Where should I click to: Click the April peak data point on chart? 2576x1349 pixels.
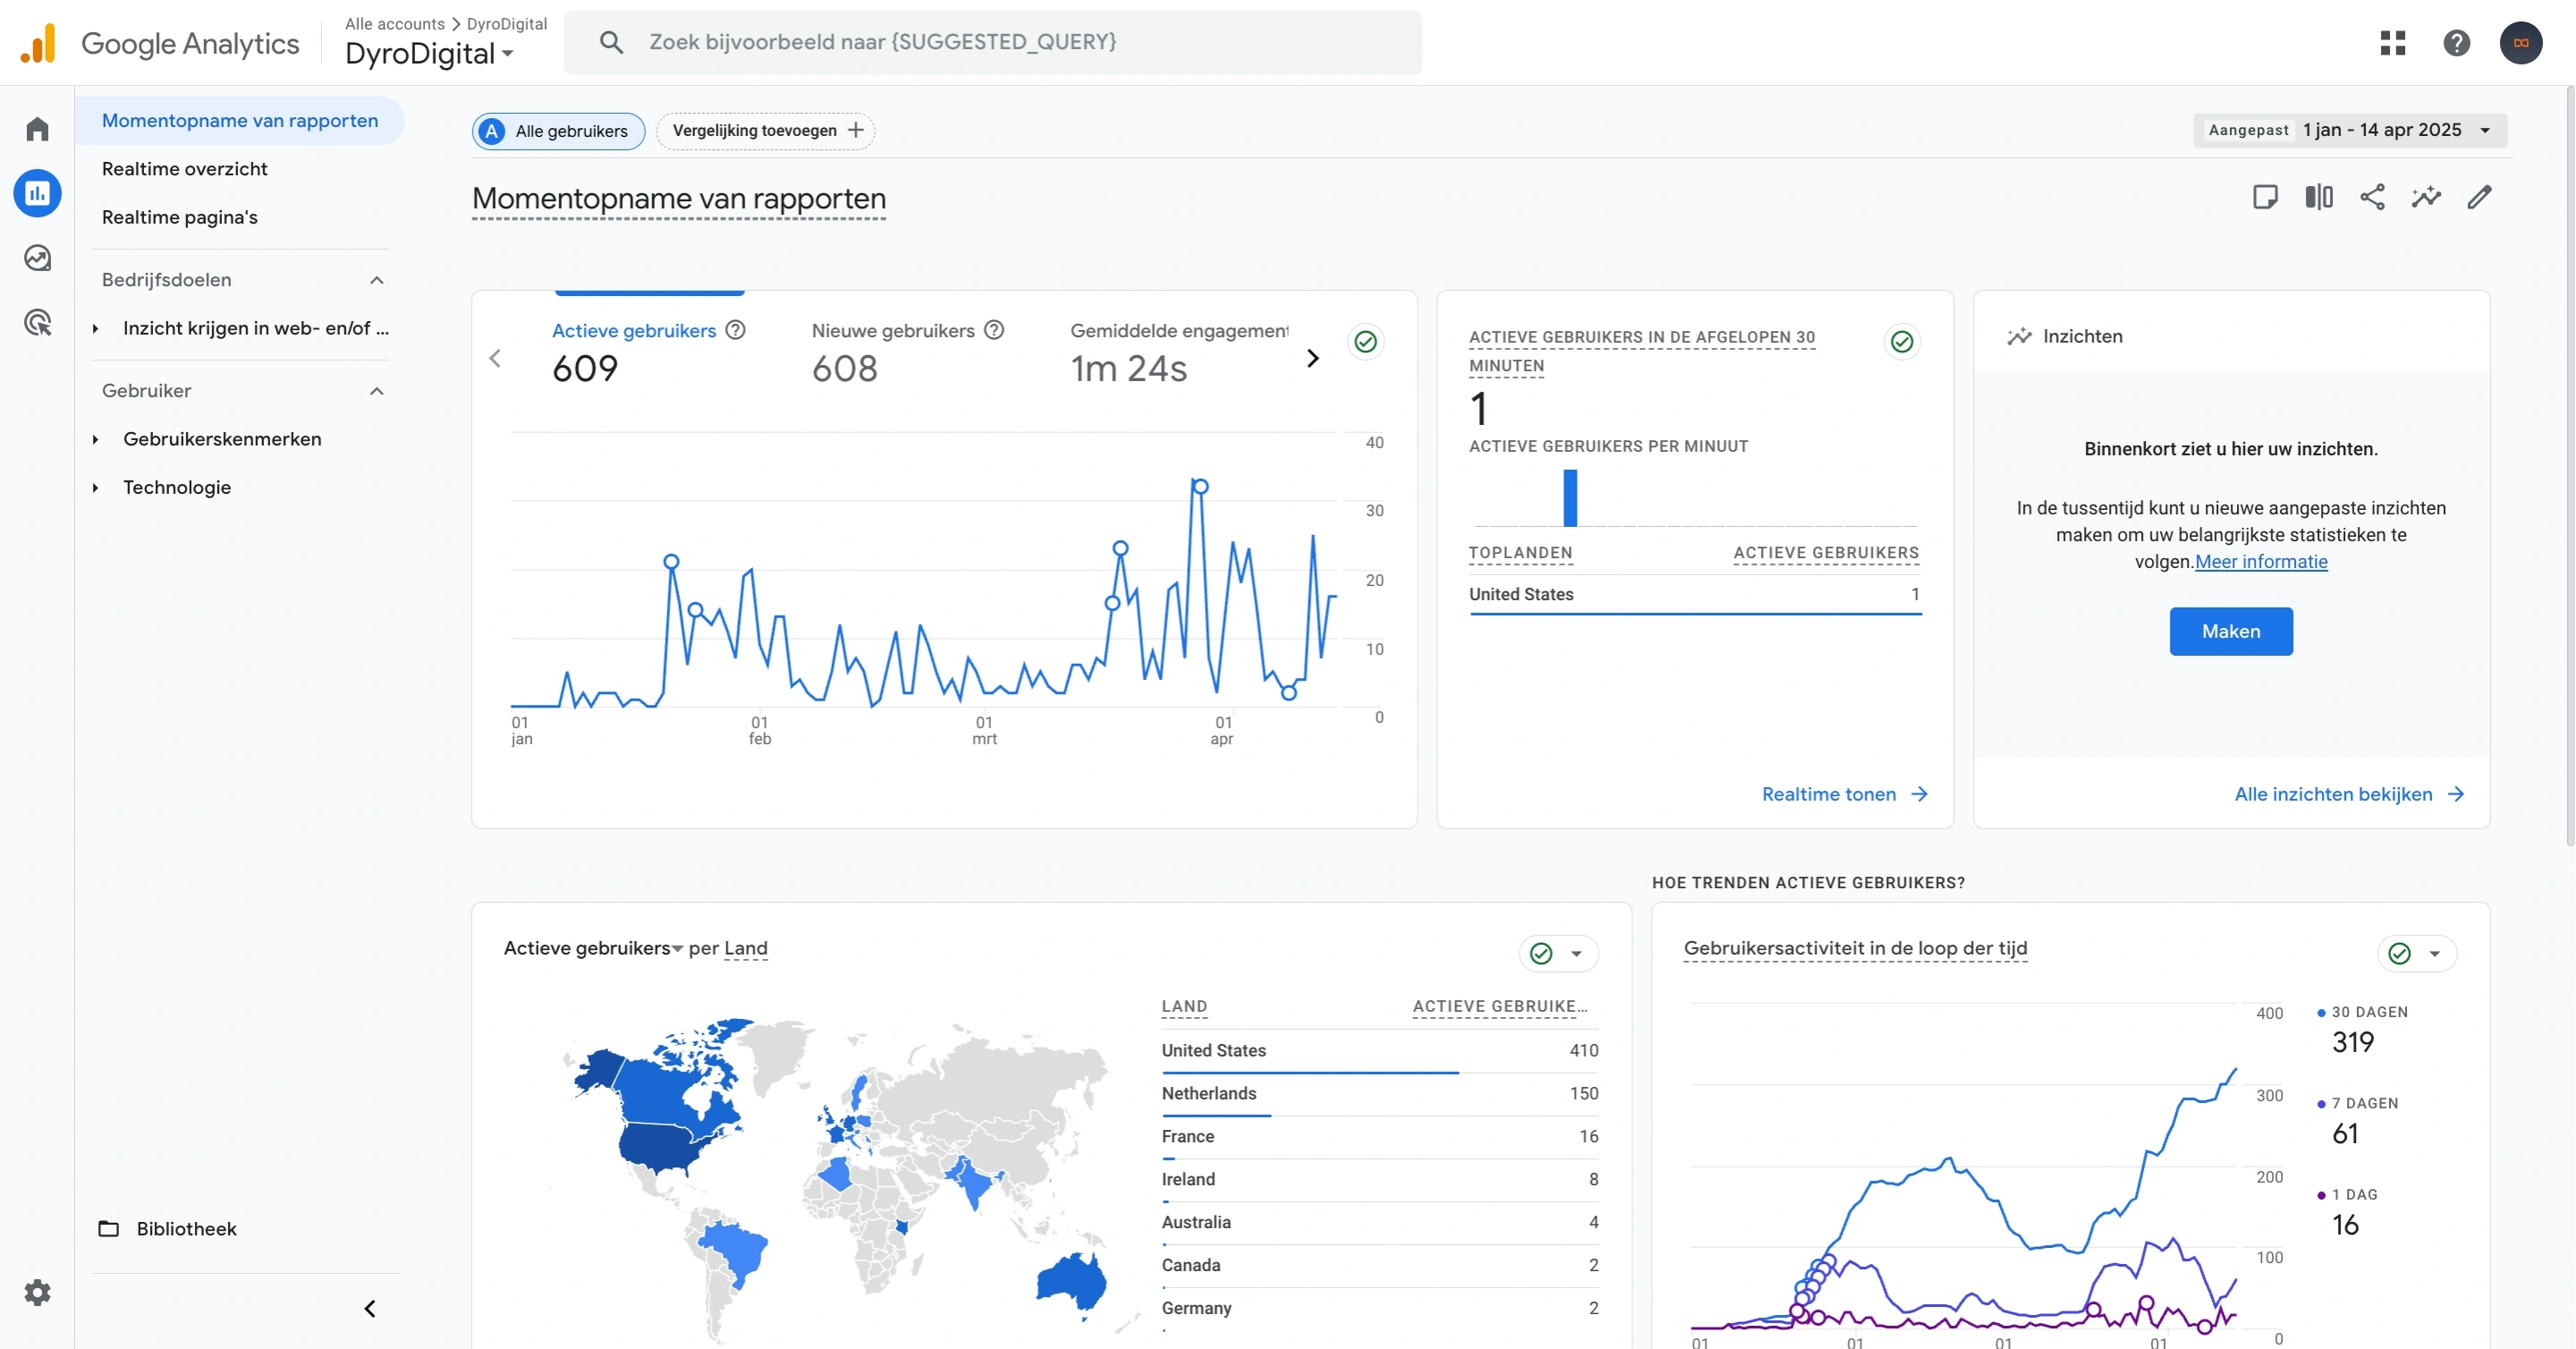coord(1200,486)
